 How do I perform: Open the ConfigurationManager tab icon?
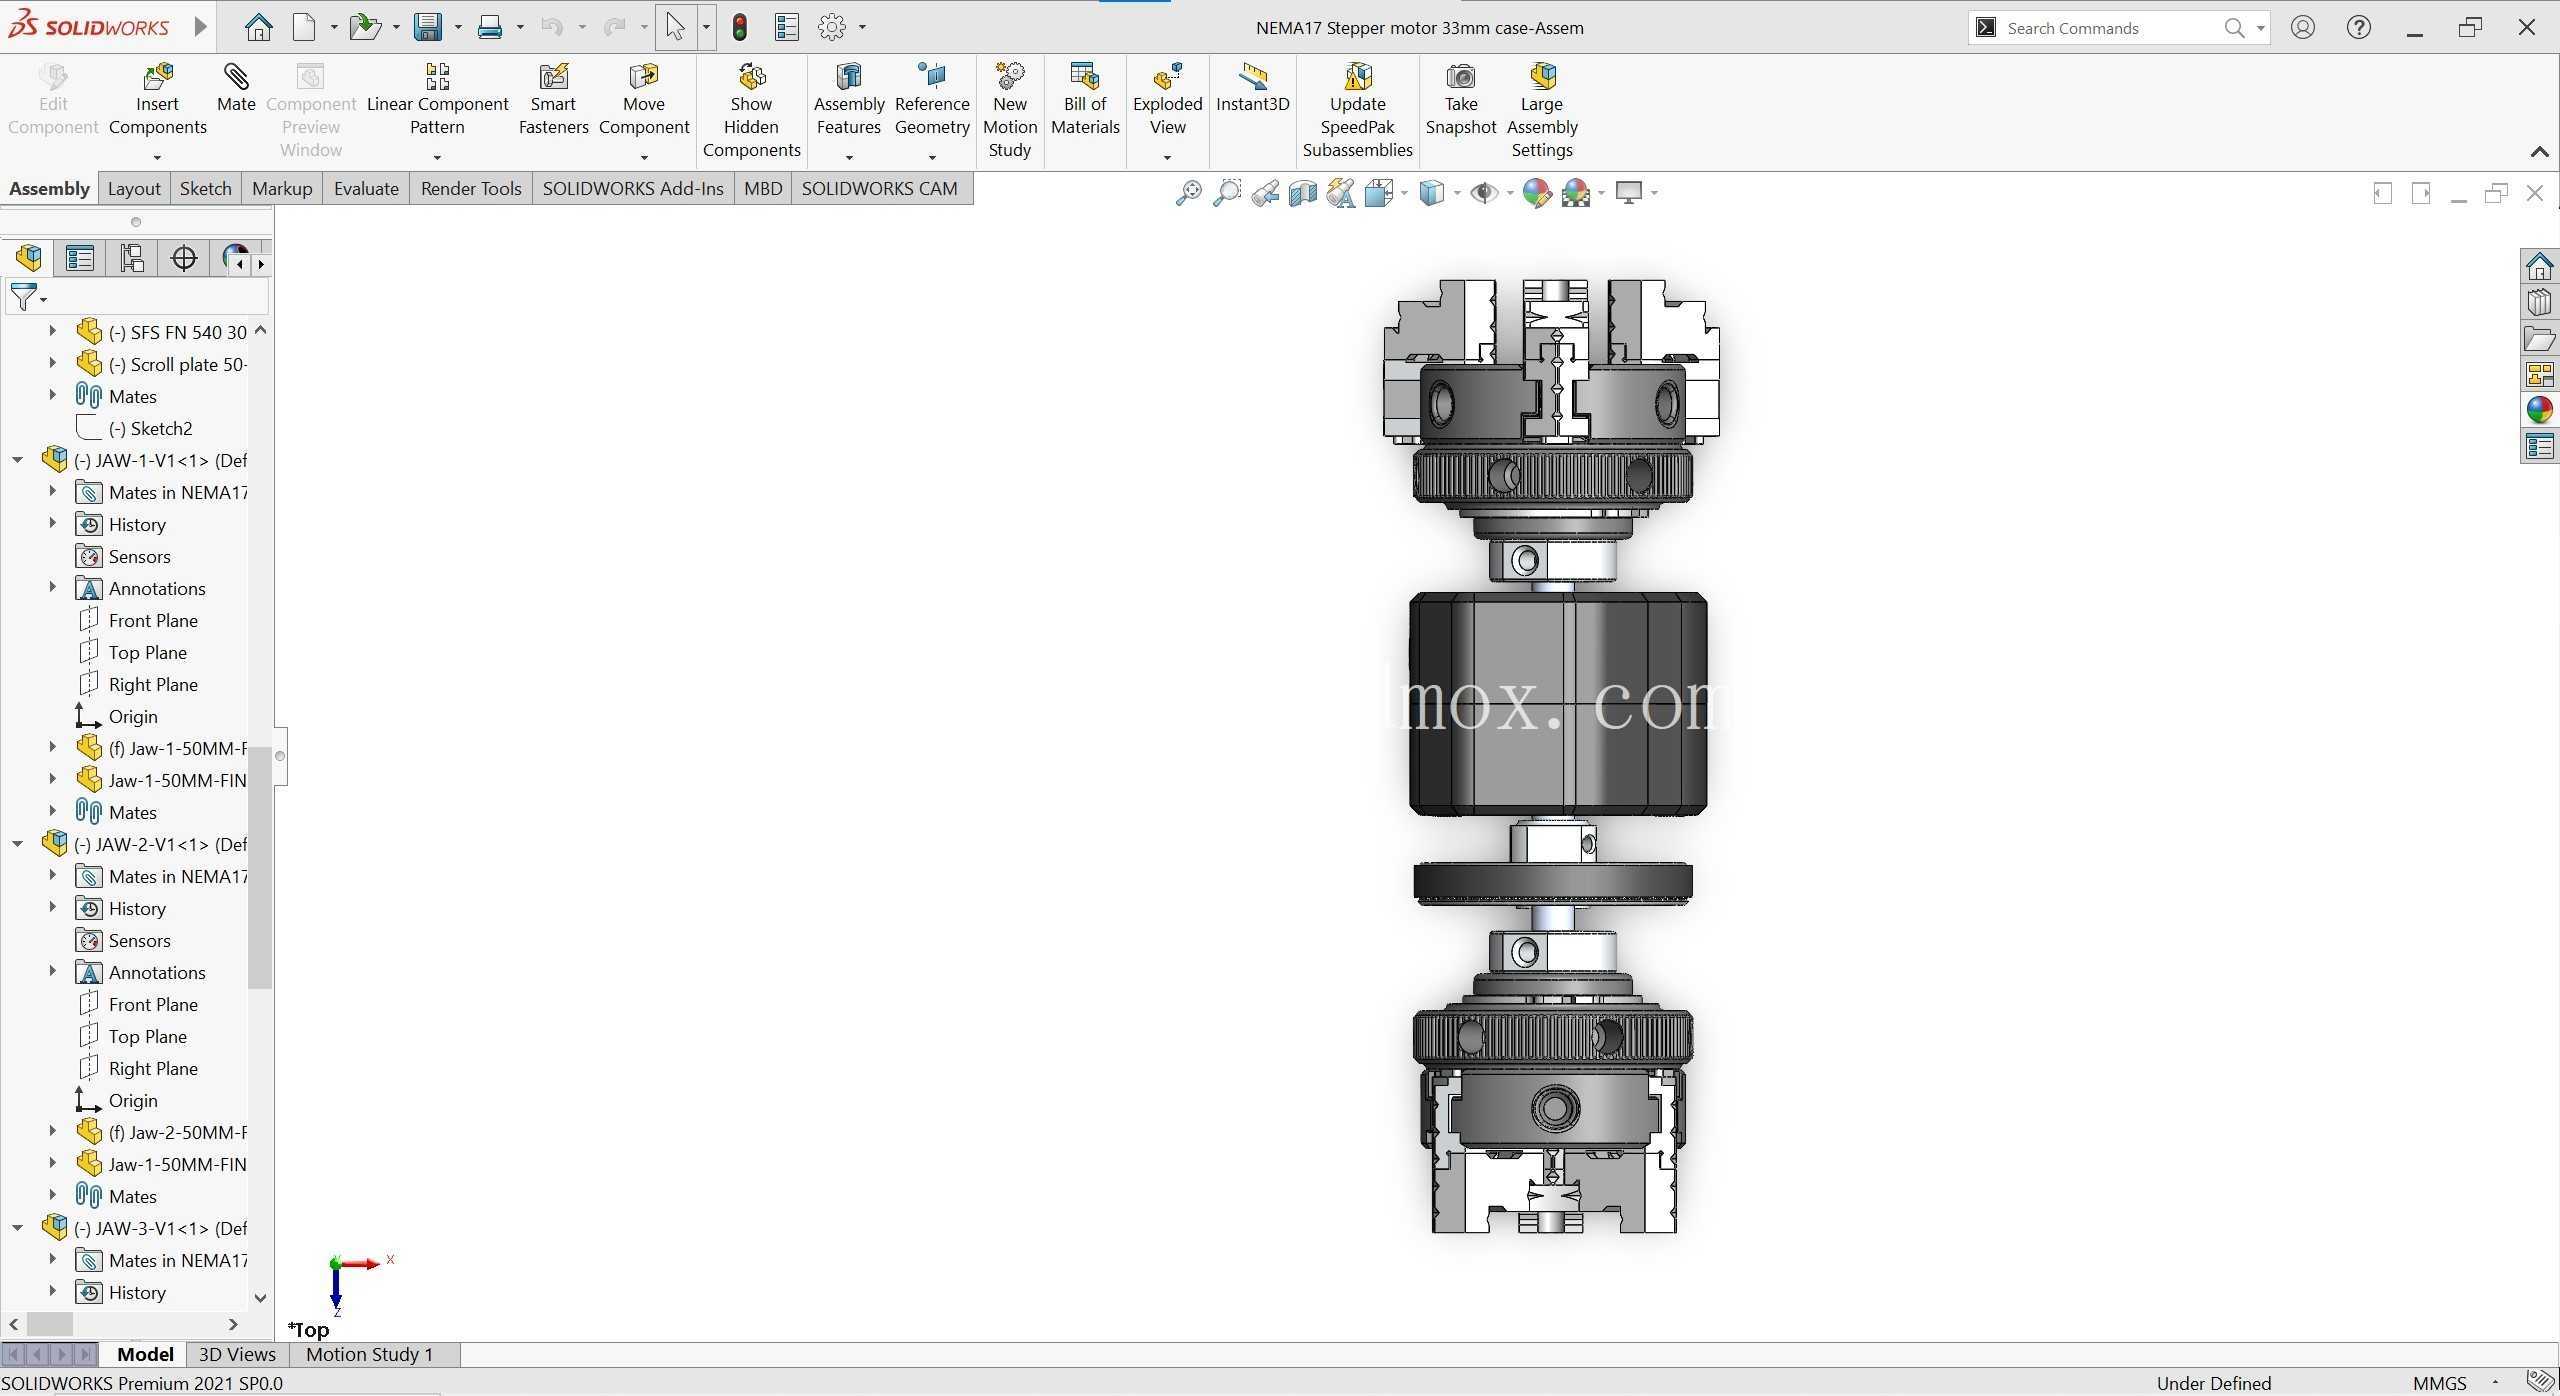pos(132,258)
